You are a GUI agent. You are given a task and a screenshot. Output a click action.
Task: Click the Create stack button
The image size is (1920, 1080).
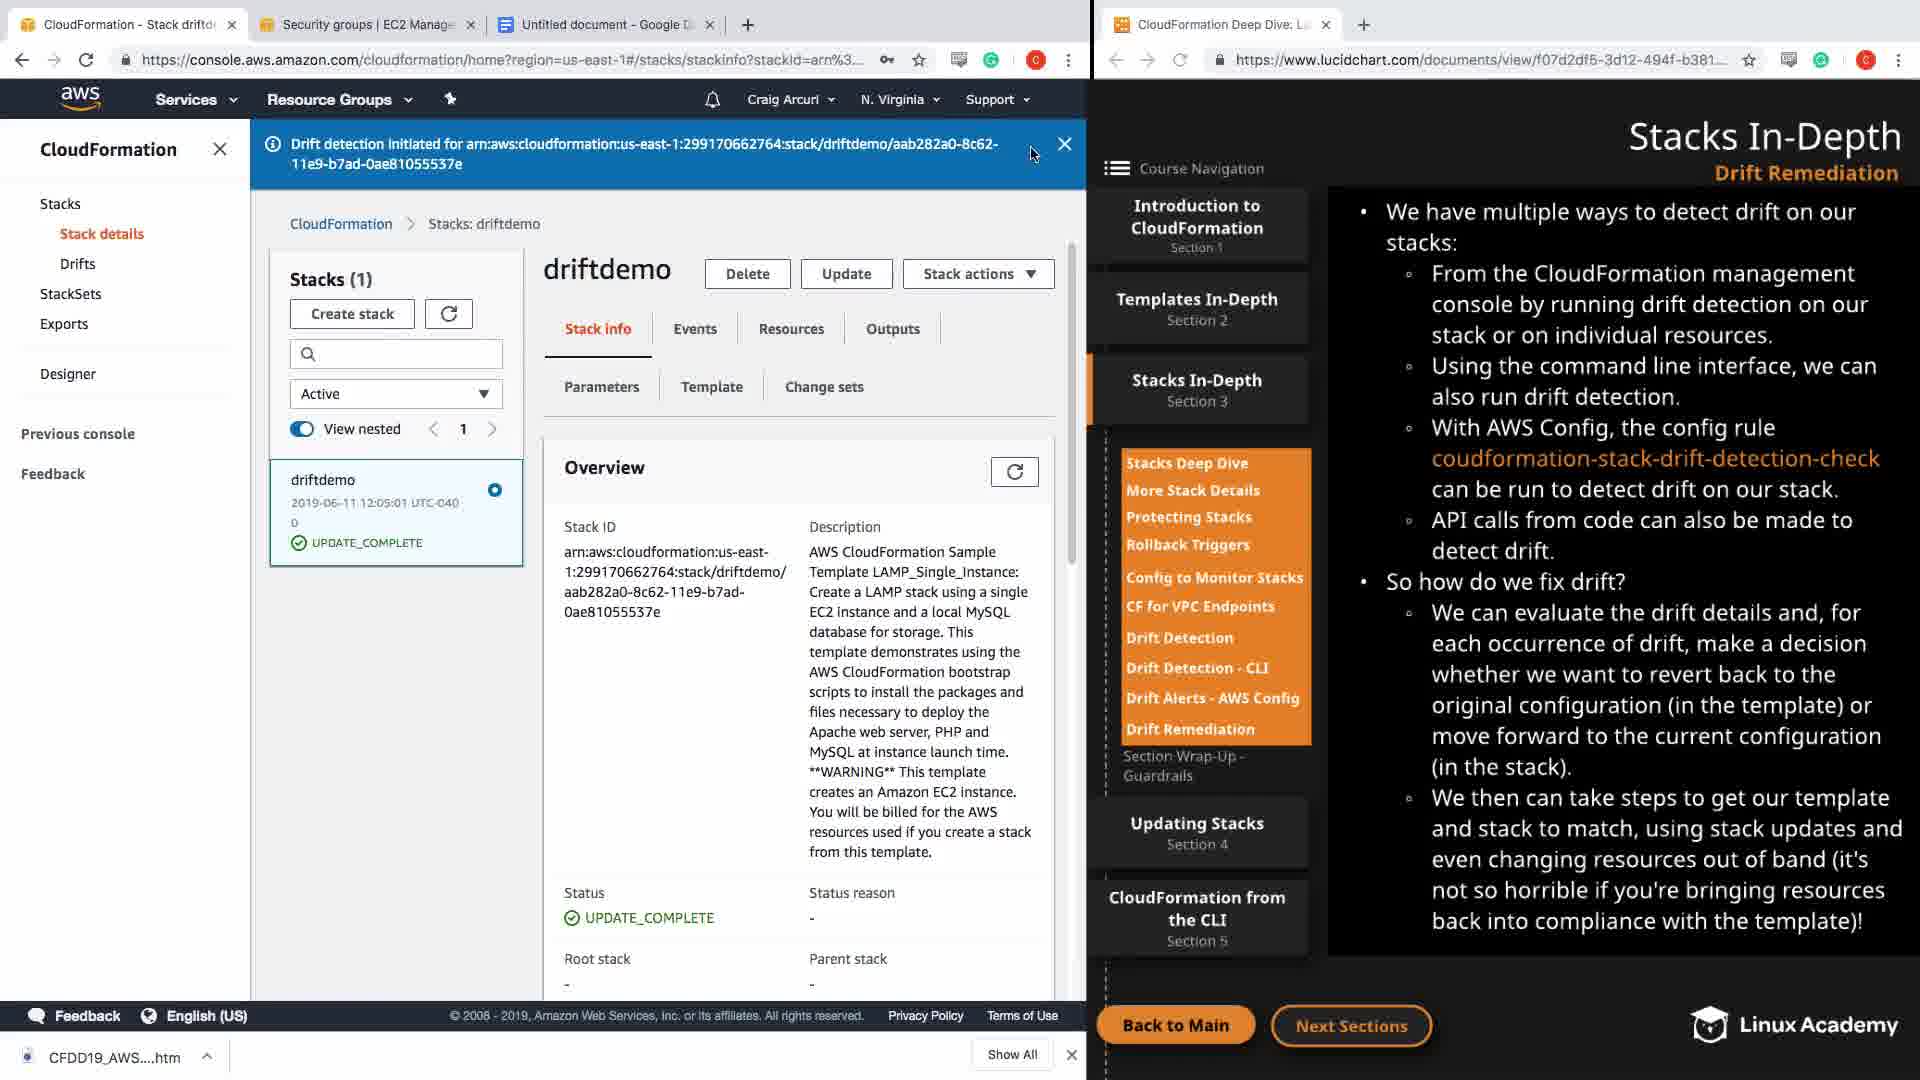(x=352, y=314)
